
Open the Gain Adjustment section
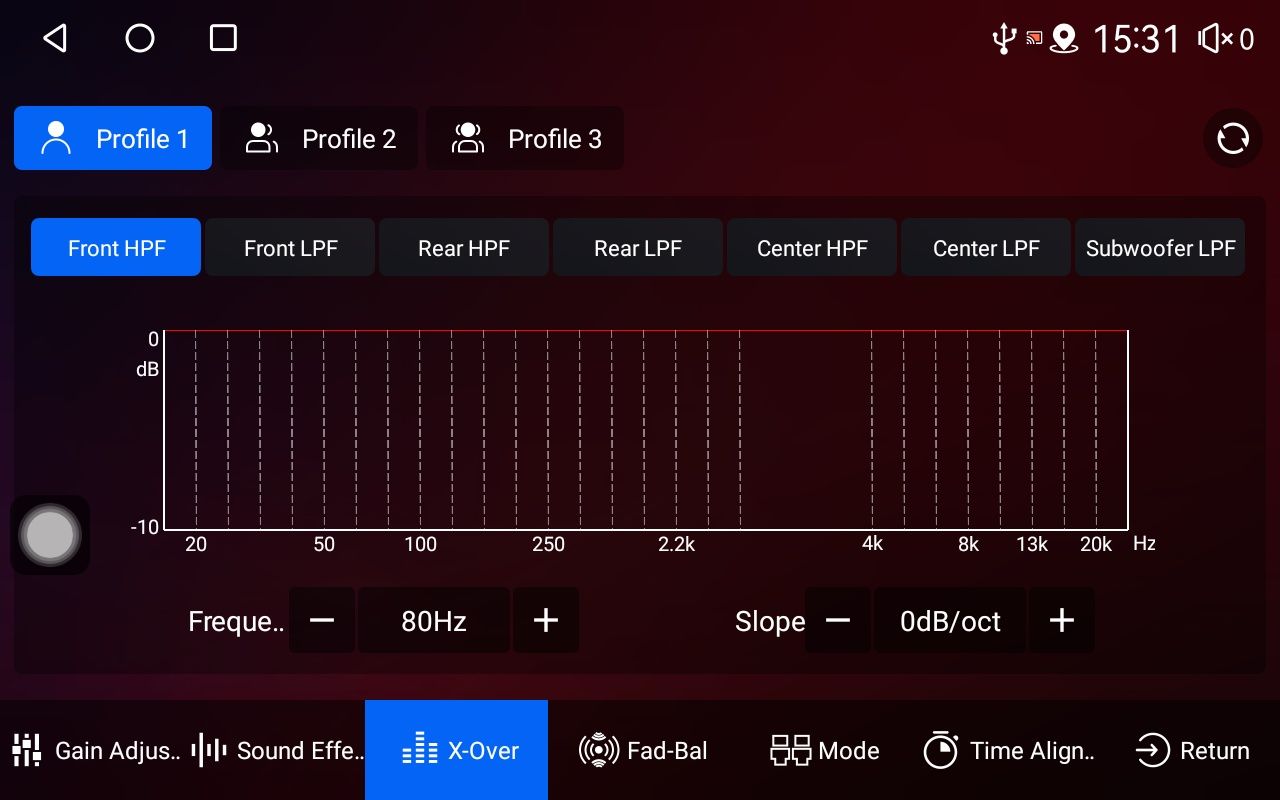[96, 750]
